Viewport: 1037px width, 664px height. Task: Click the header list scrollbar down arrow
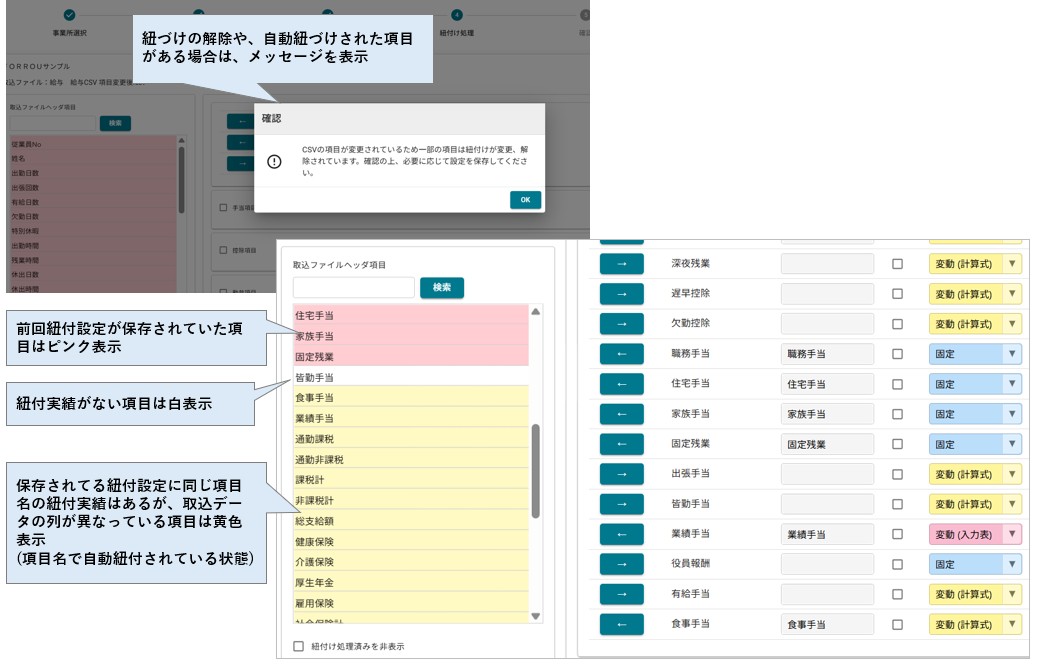(536, 616)
